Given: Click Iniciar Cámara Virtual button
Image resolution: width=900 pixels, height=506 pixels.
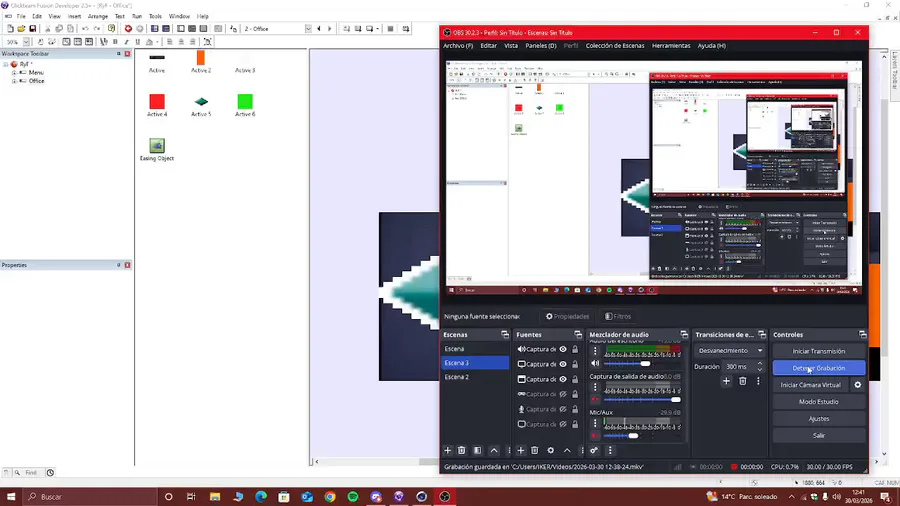Looking at the screenshot, I should click(x=810, y=385).
